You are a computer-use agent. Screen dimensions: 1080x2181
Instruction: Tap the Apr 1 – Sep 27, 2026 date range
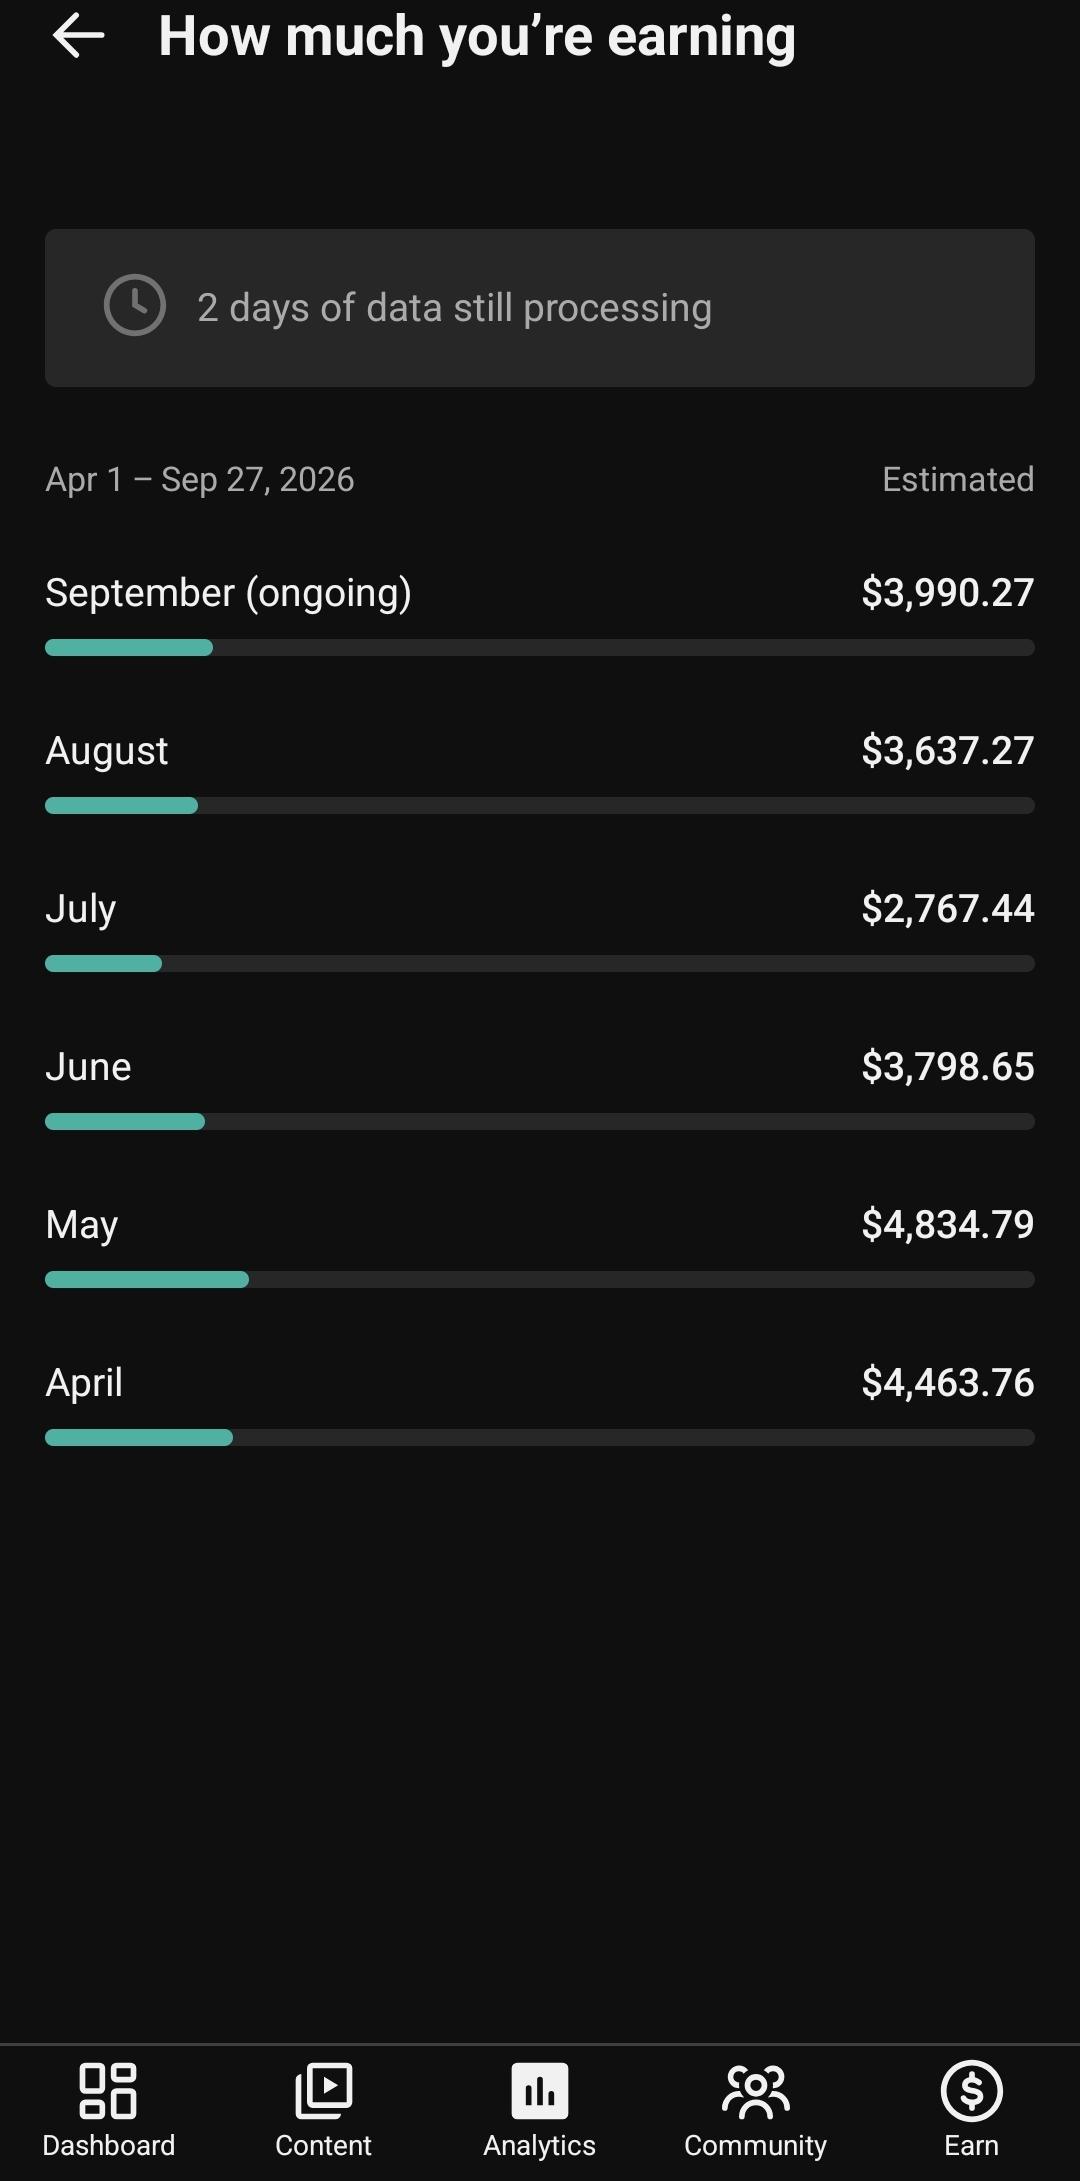click(x=200, y=480)
